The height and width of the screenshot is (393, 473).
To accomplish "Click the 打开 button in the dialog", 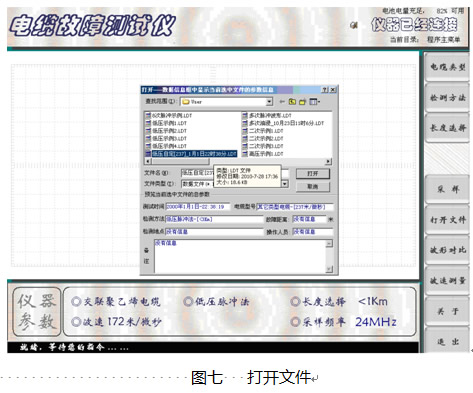I will click(x=313, y=174).
